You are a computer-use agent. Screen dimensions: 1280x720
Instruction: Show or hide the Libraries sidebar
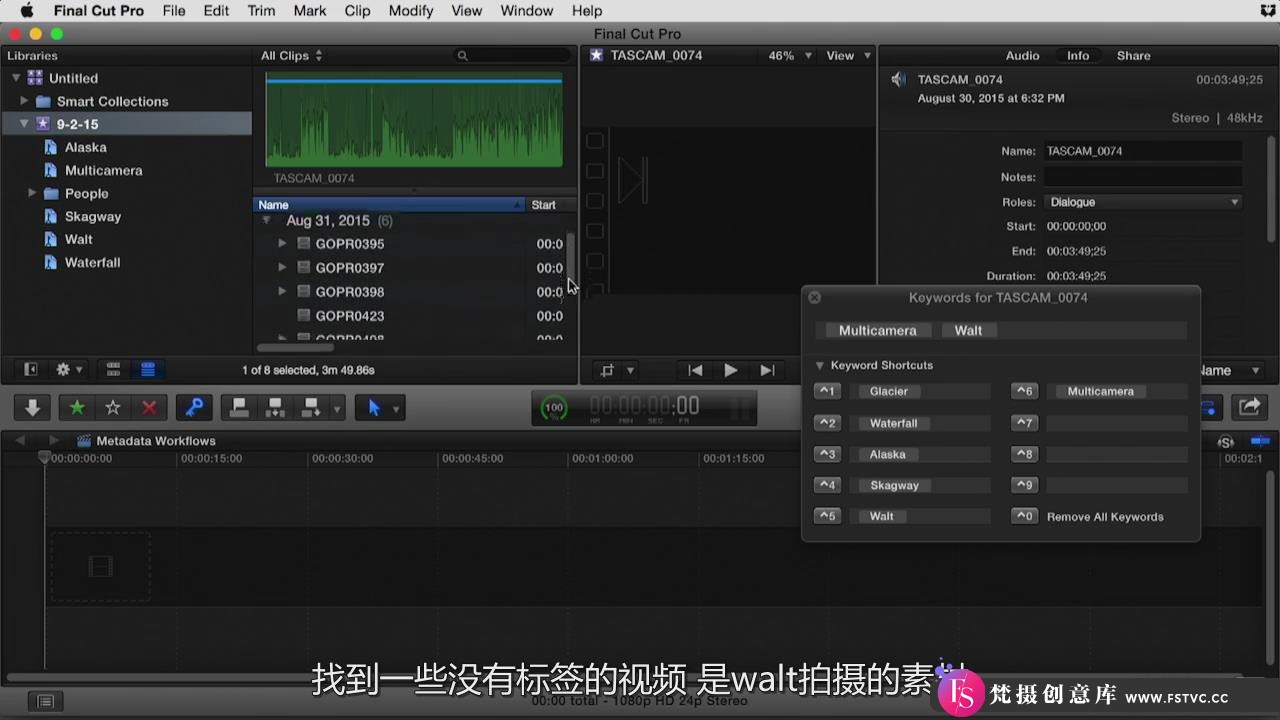pyautogui.click(x=30, y=369)
